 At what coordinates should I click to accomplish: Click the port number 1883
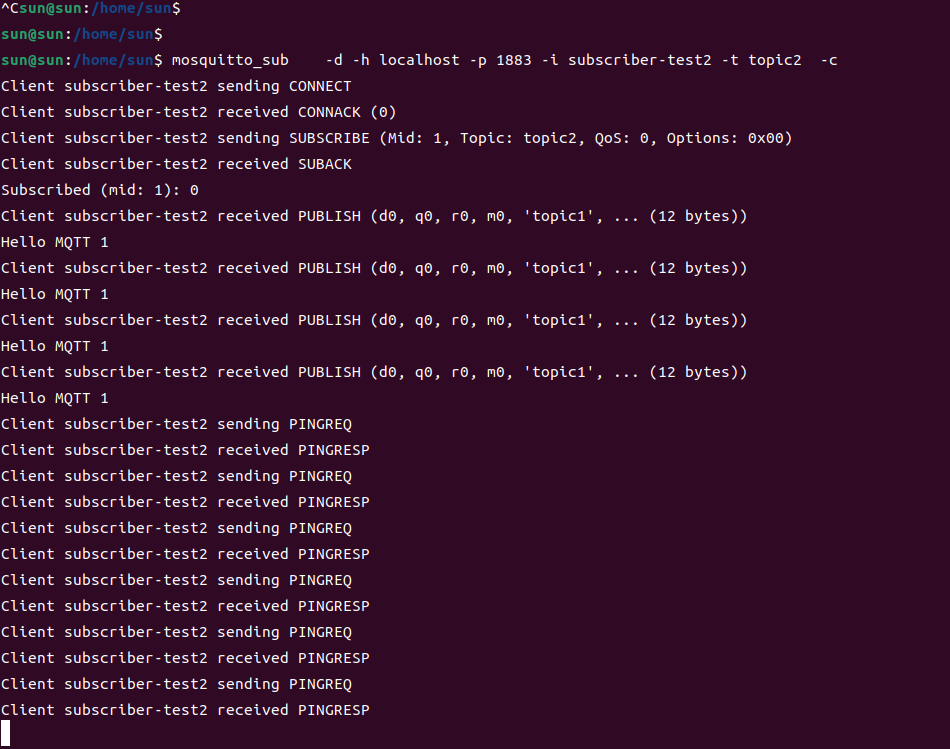click(x=514, y=61)
